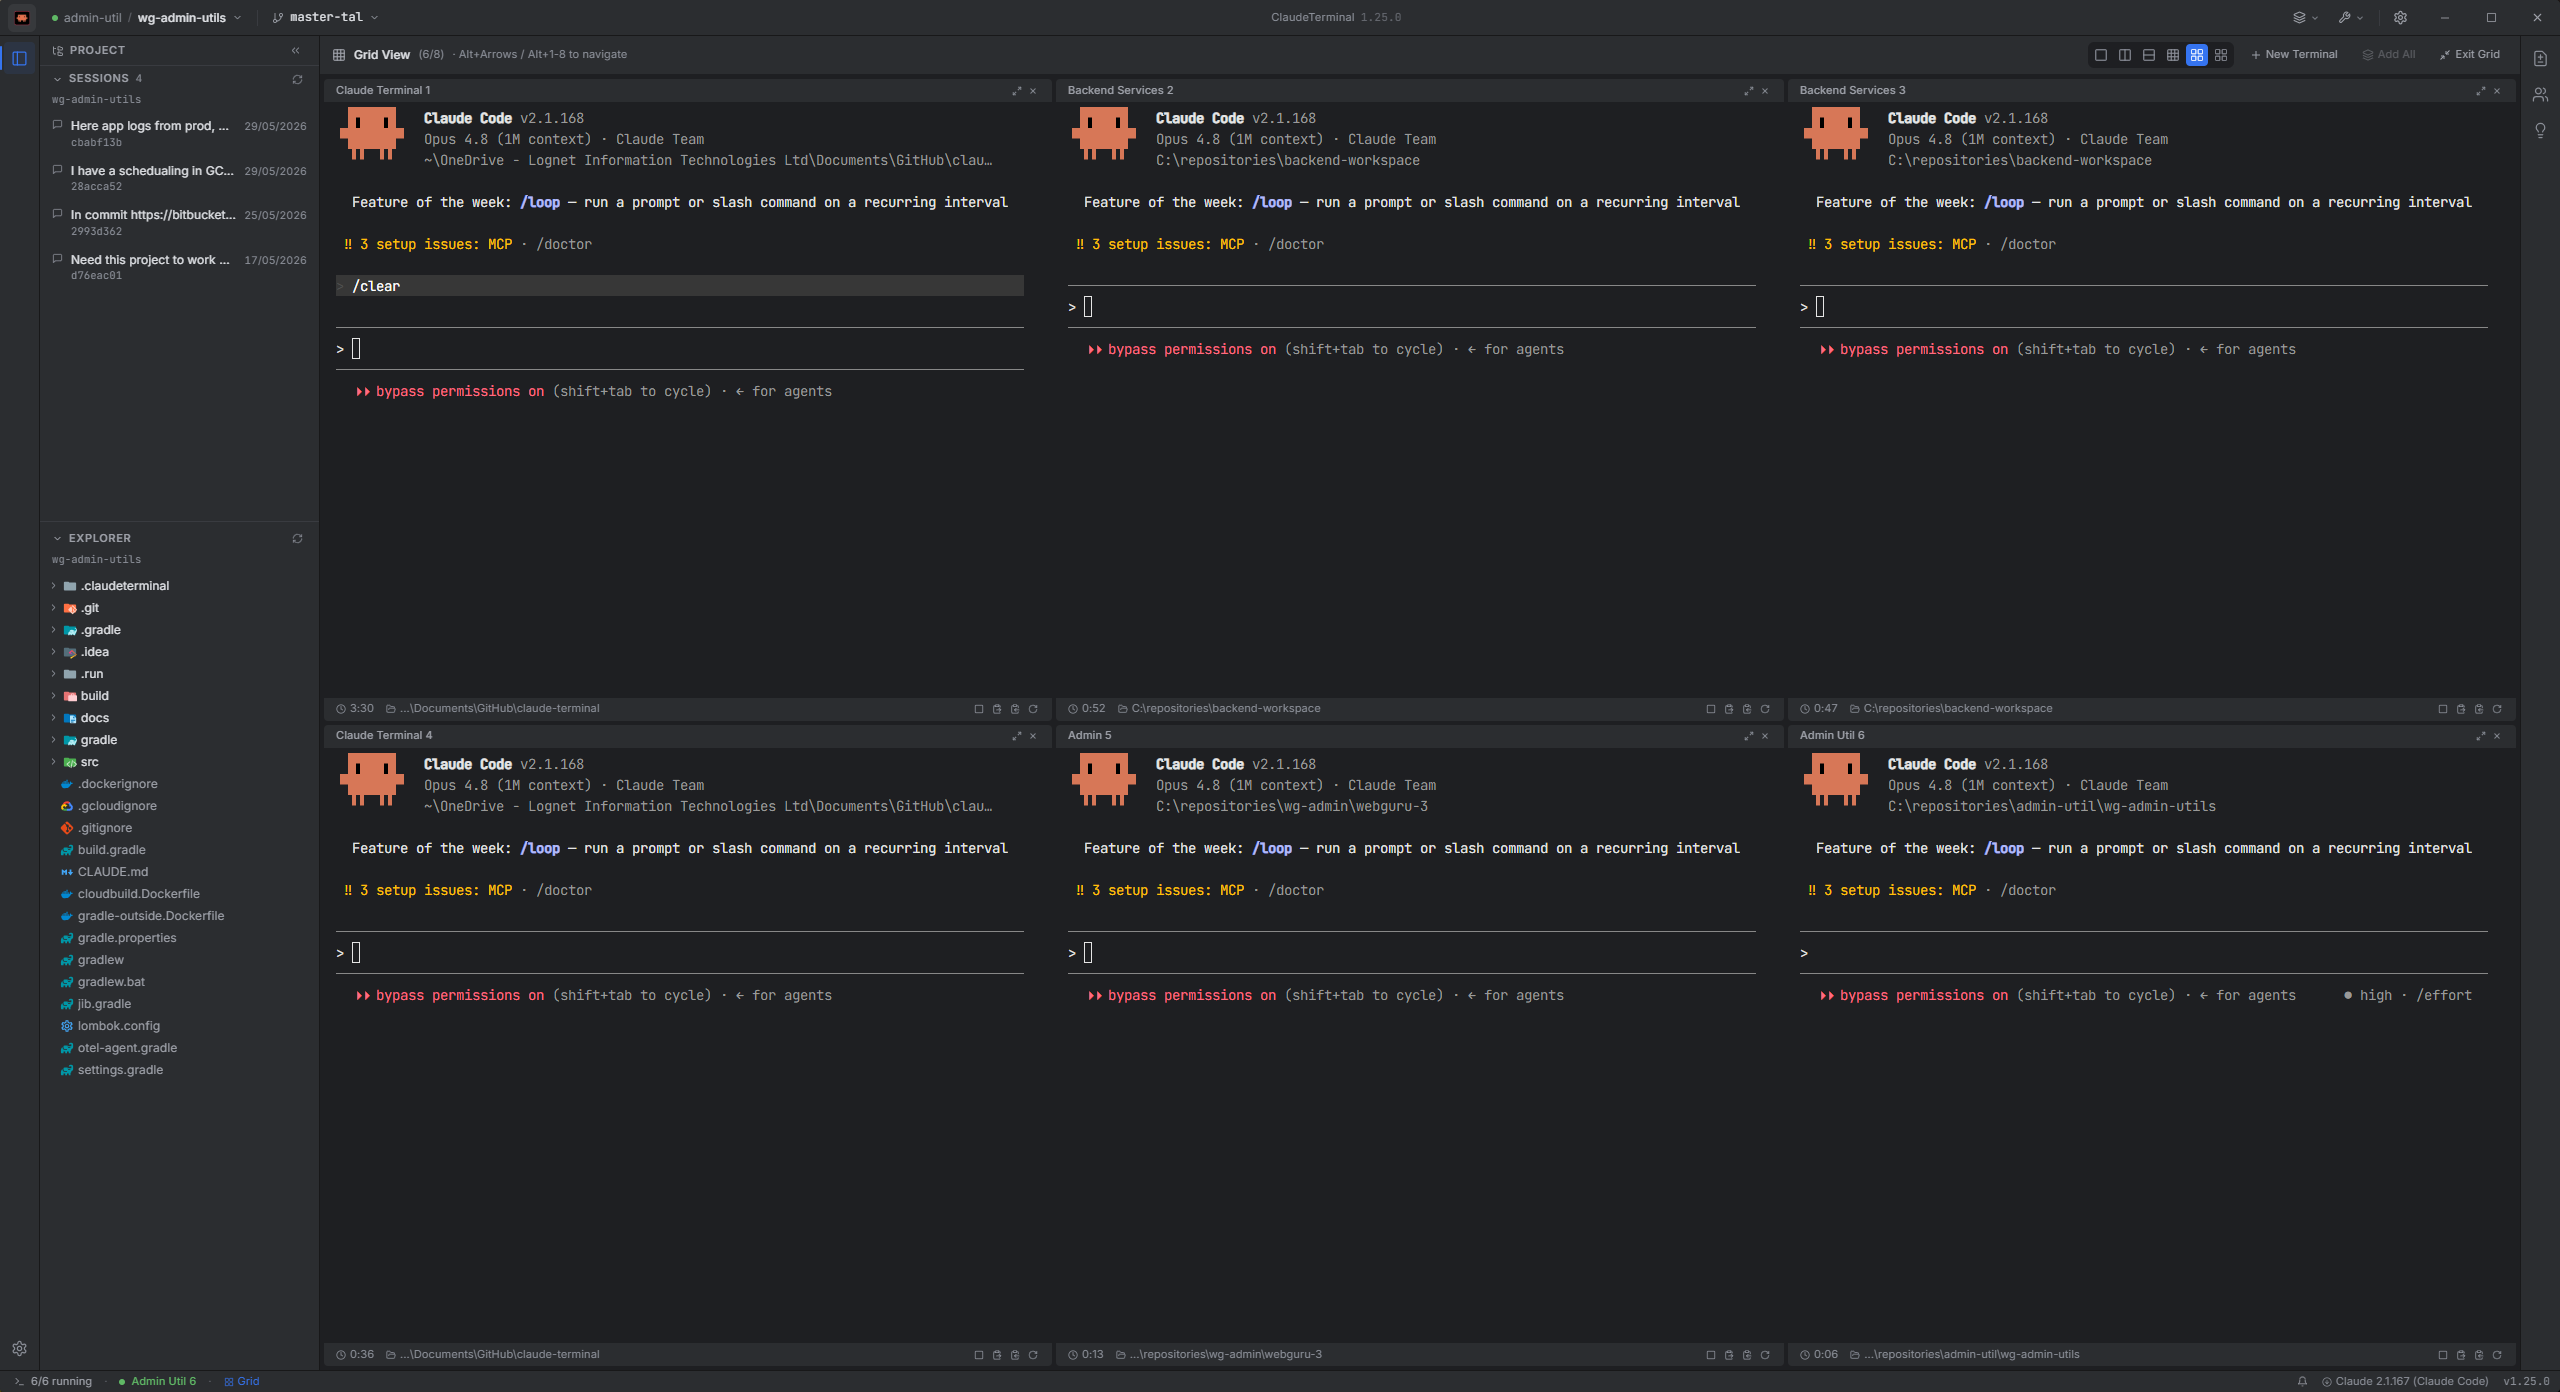Restart the Claude Terminal 1 session via footer icon
2560x1392 pixels.
1033,709
